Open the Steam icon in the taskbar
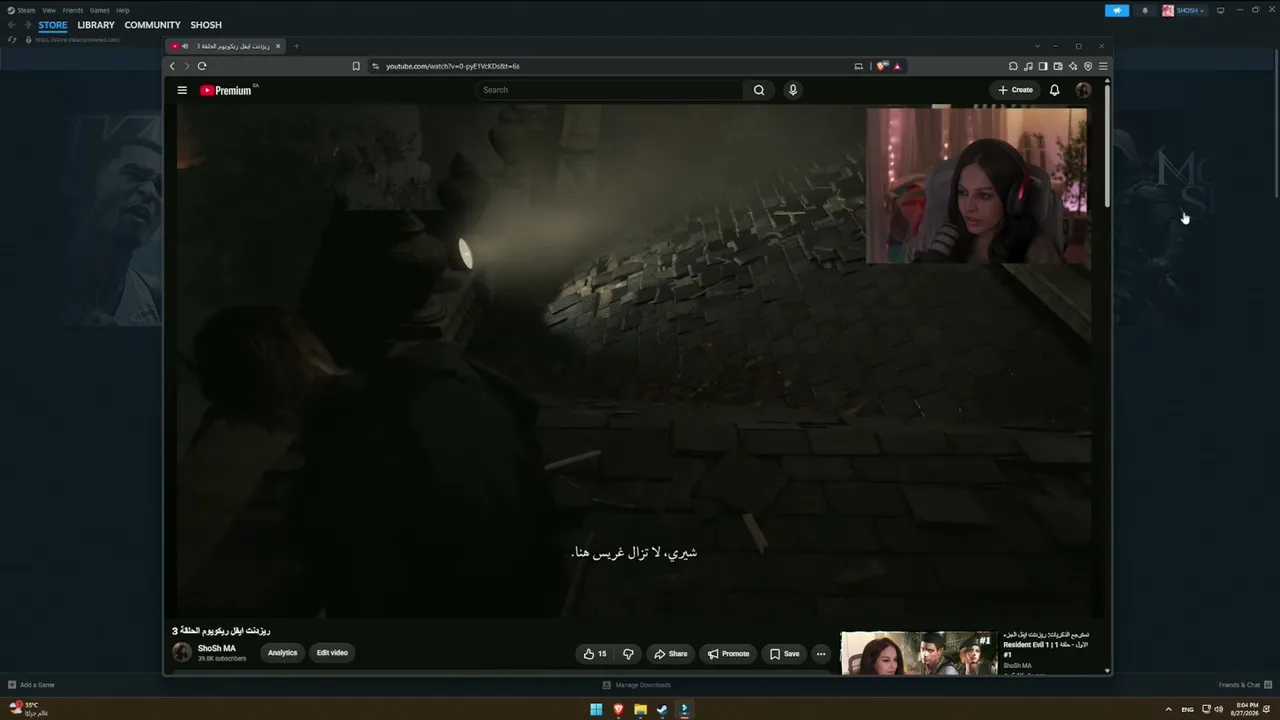The width and height of the screenshot is (1280, 720). pyautogui.click(x=662, y=710)
